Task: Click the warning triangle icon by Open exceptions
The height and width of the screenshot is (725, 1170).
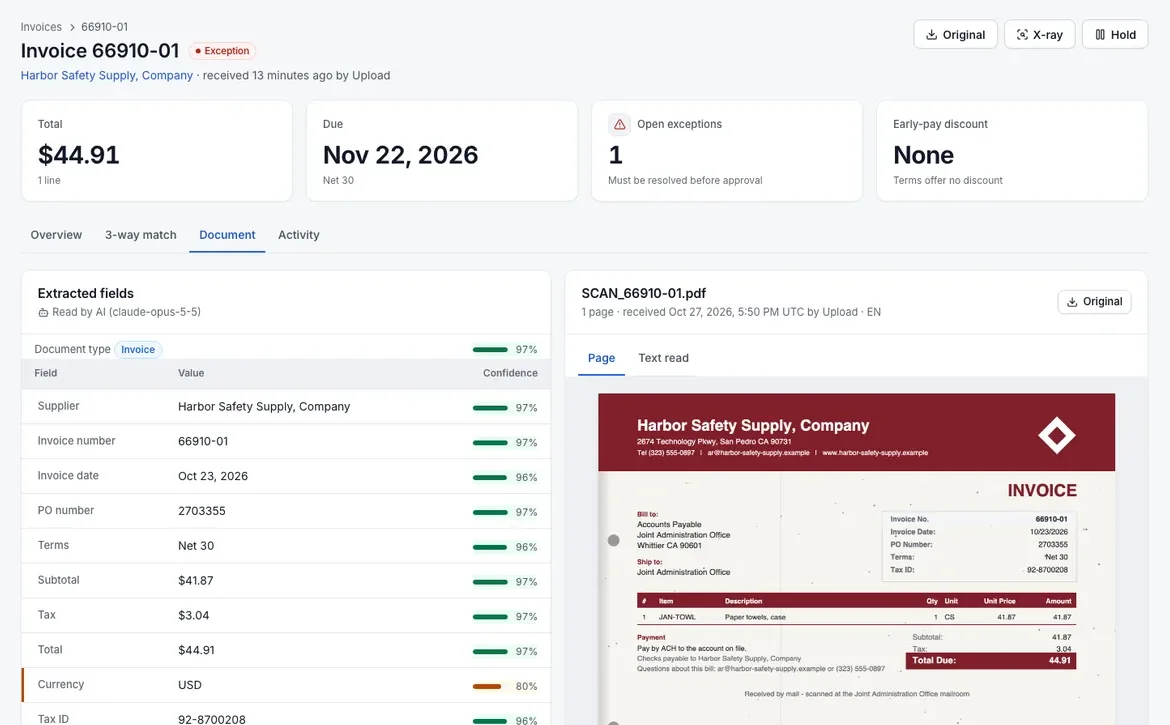Action: click(x=619, y=125)
